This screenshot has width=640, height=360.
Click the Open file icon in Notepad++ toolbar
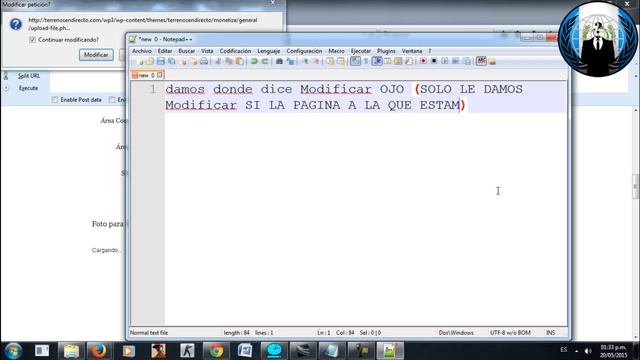coord(150,61)
